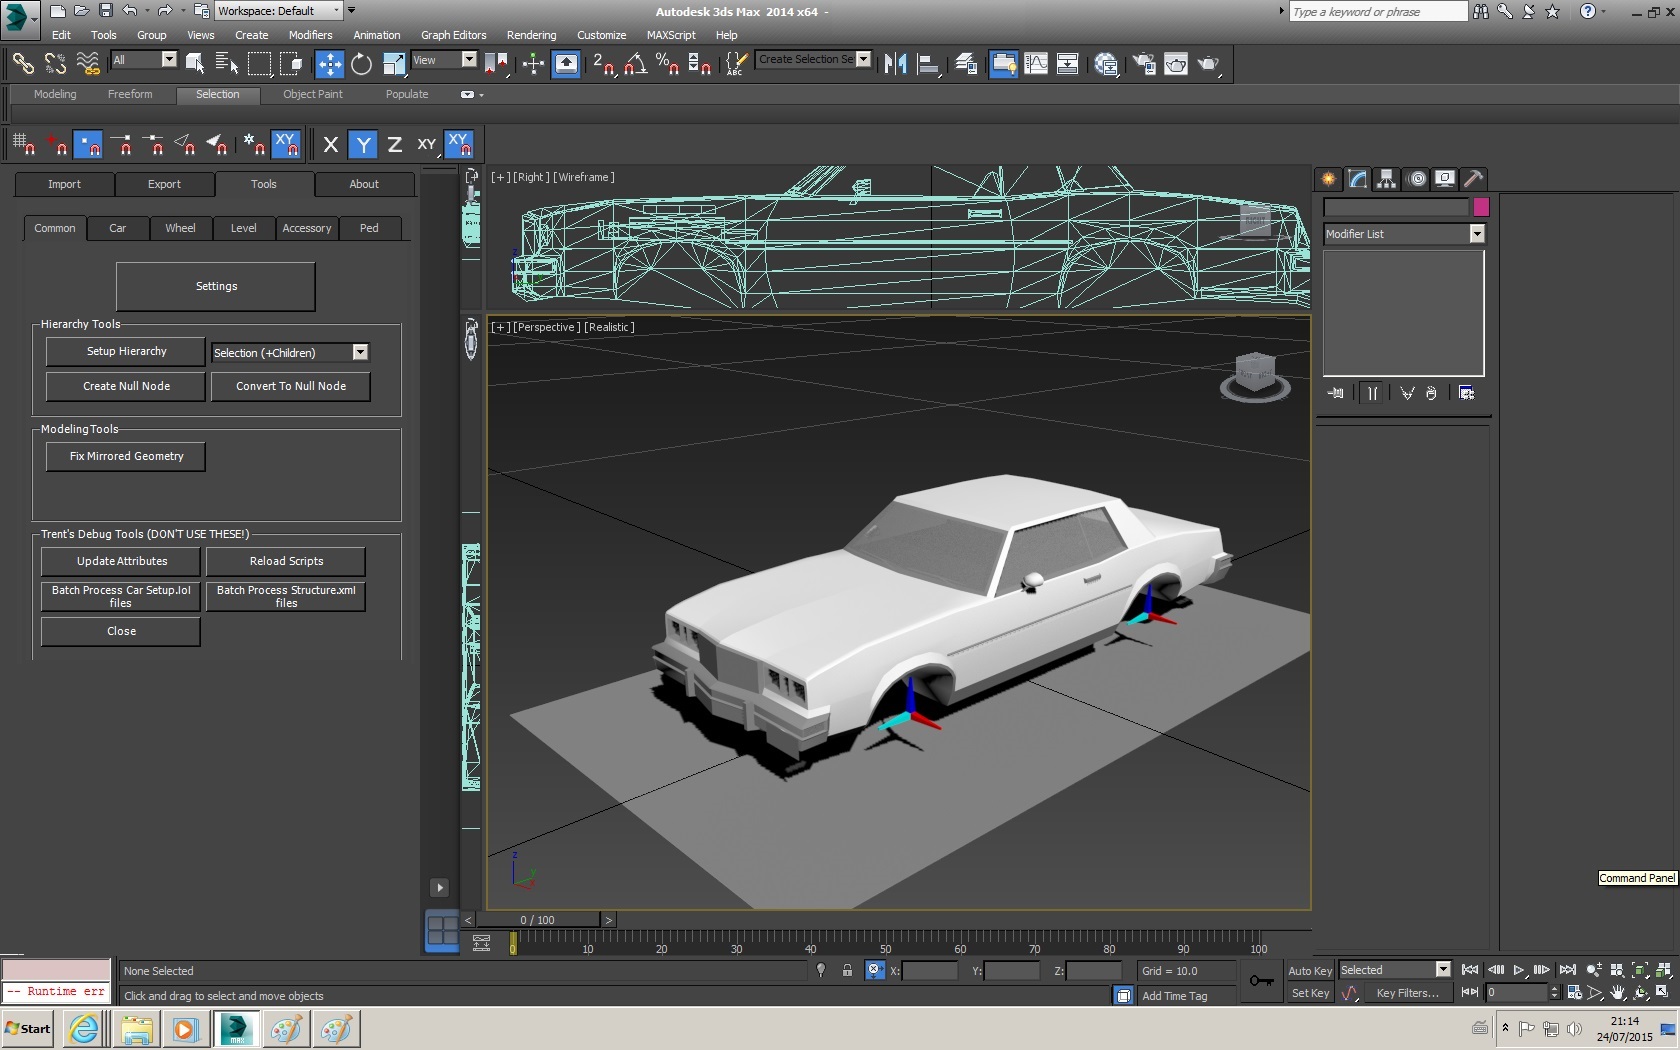Open the Utilities hammer panel tab
Viewport: 1680px width, 1050px height.
tap(1473, 179)
